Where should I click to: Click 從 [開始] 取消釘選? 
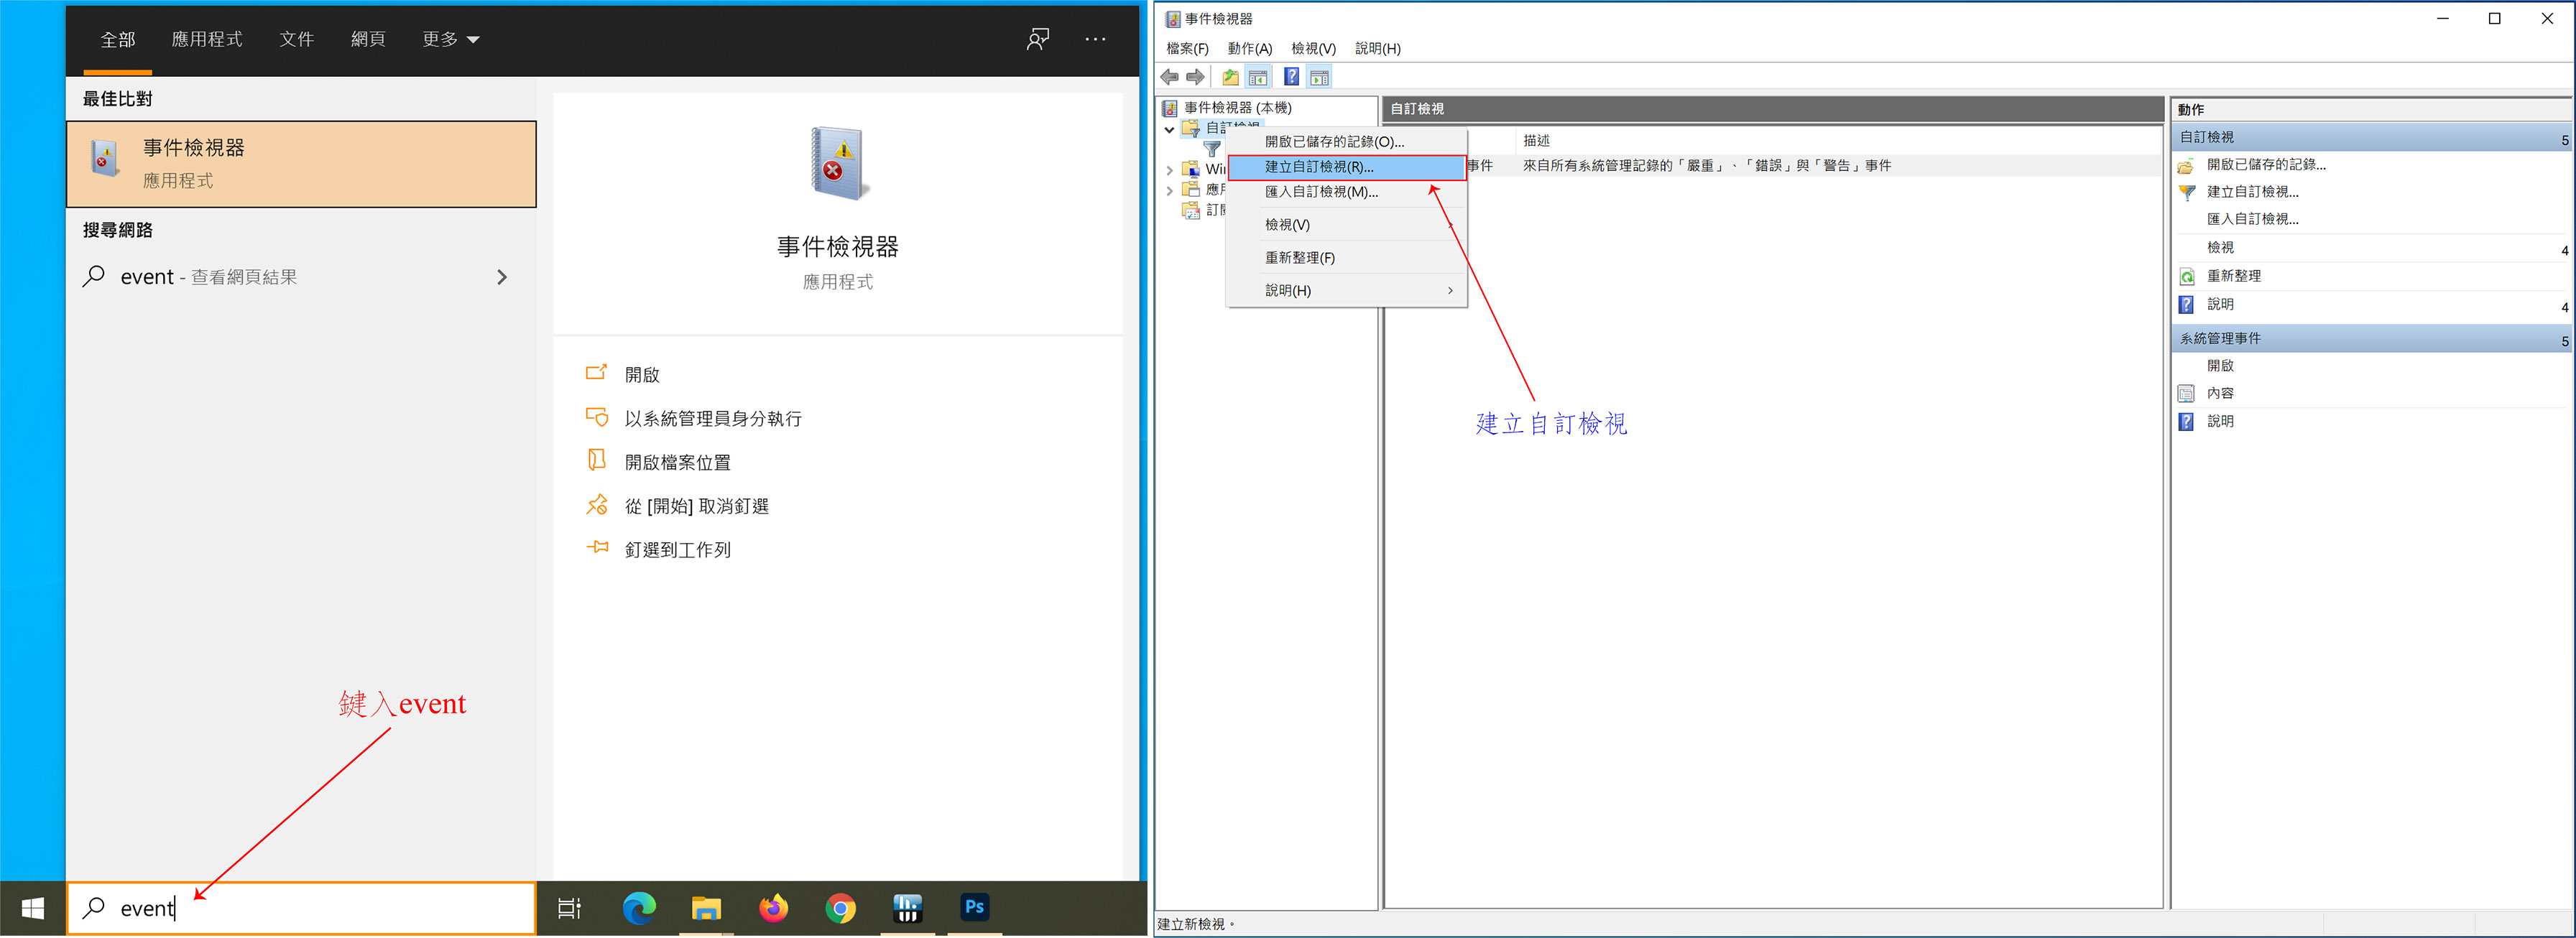click(x=696, y=507)
